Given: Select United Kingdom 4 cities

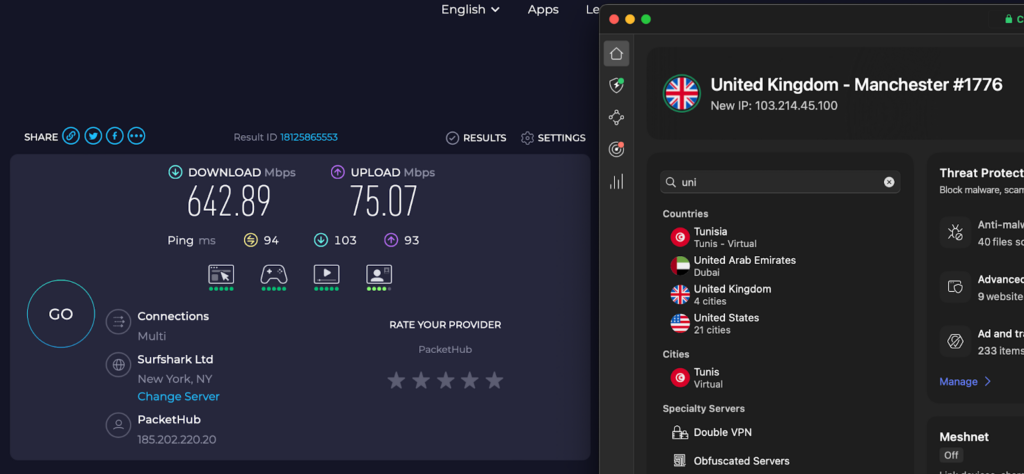Looking at the screenshot, I should click(720, 294).
